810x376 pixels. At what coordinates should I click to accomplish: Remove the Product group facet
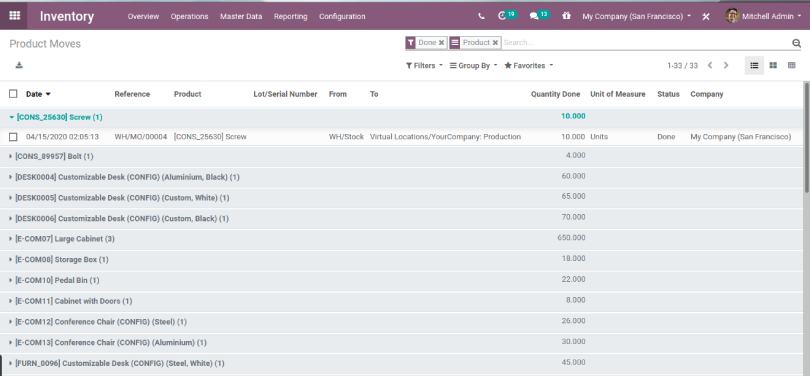point(495,43)
